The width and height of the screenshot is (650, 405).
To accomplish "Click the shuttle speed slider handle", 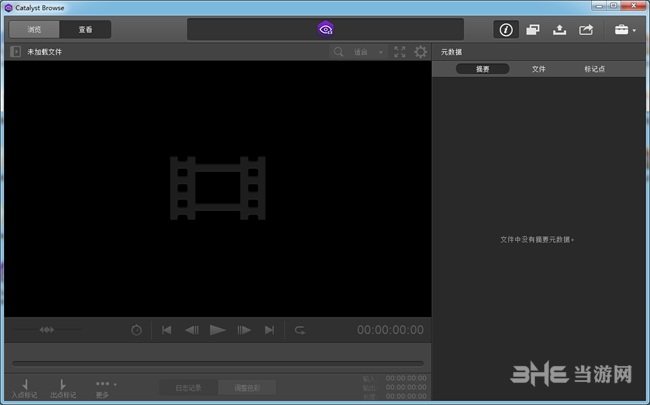I will 47,330.
